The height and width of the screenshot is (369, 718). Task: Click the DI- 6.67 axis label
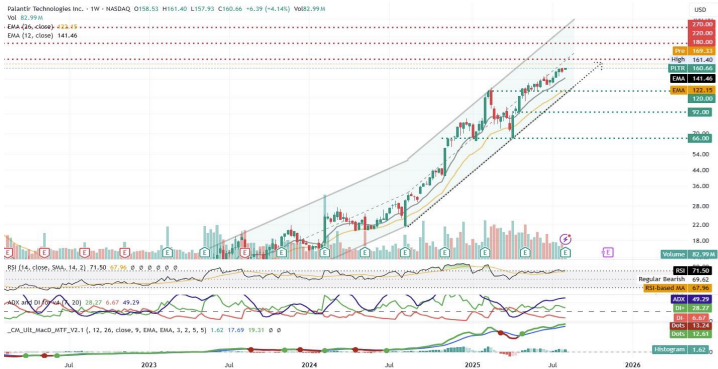click(692, 318)
